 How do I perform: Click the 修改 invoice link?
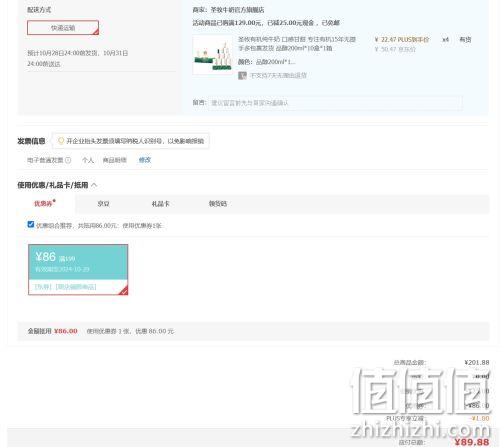[x=145, y=160]
